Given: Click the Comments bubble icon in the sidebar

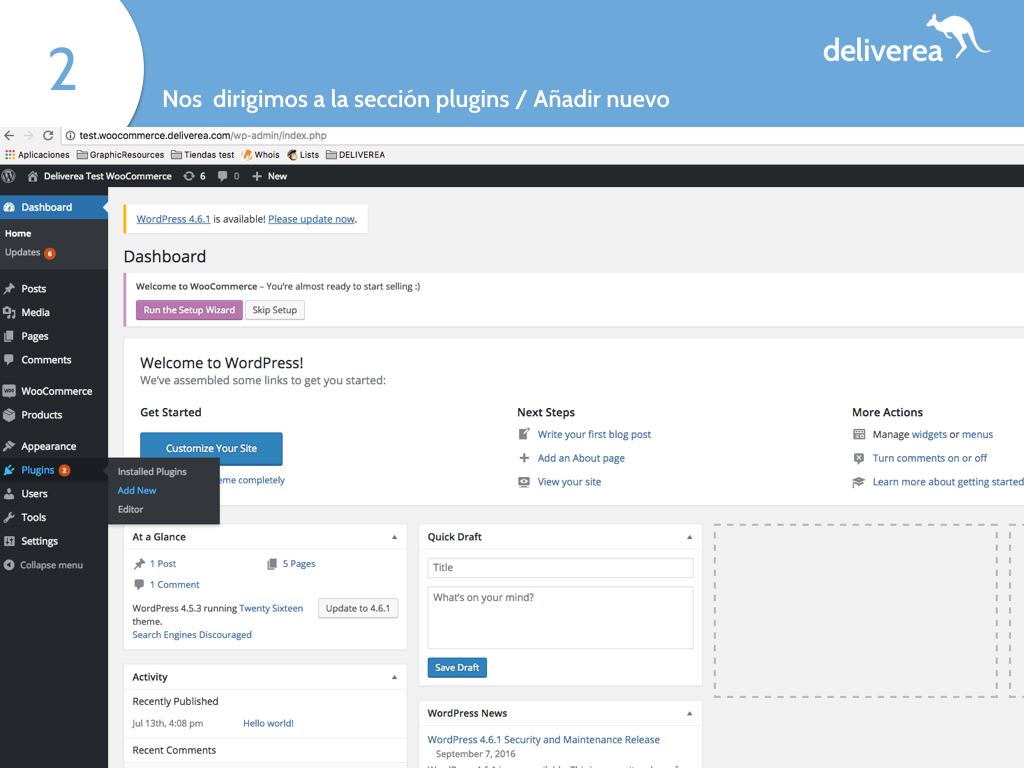Looking at the screenshot, I should click(9, 360).
